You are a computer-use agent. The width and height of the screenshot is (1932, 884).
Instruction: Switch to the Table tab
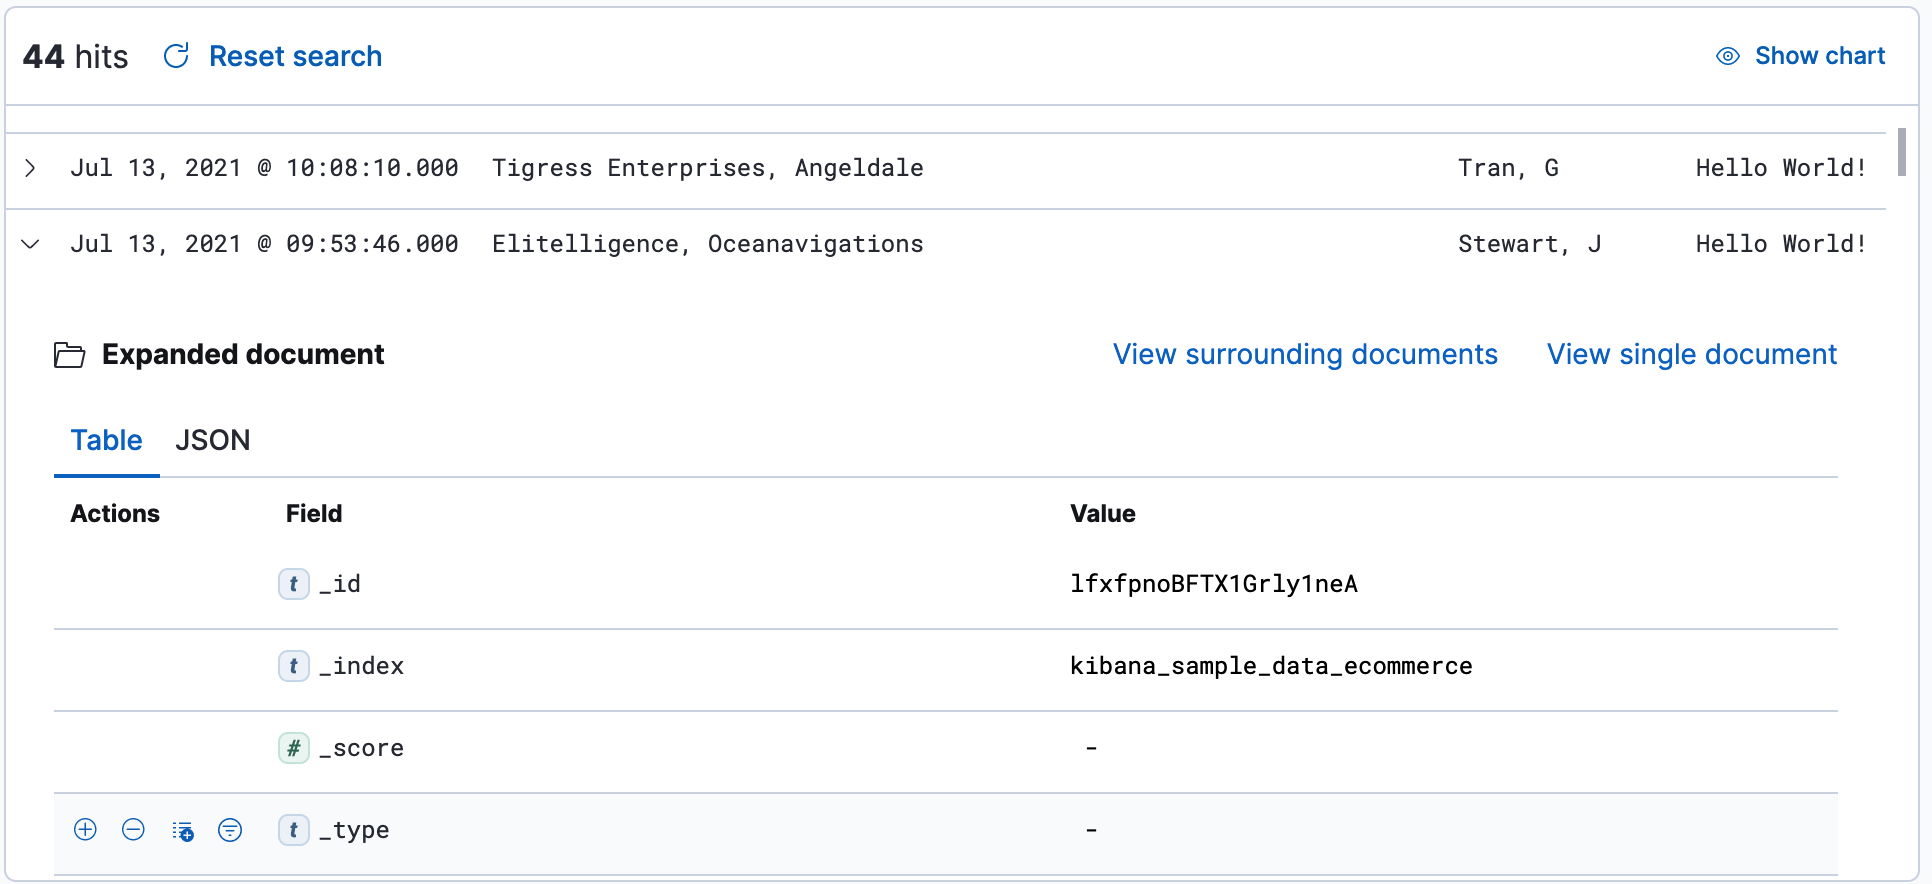point(106,440)
